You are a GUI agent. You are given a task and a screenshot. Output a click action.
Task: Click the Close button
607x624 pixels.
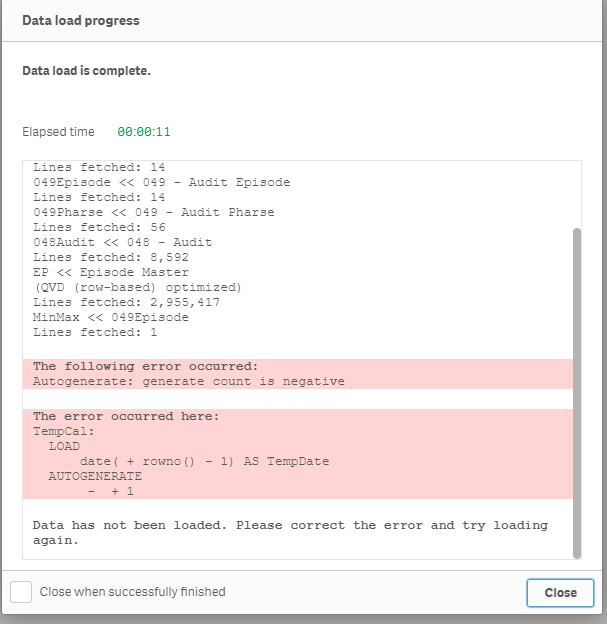click(560, 592)
